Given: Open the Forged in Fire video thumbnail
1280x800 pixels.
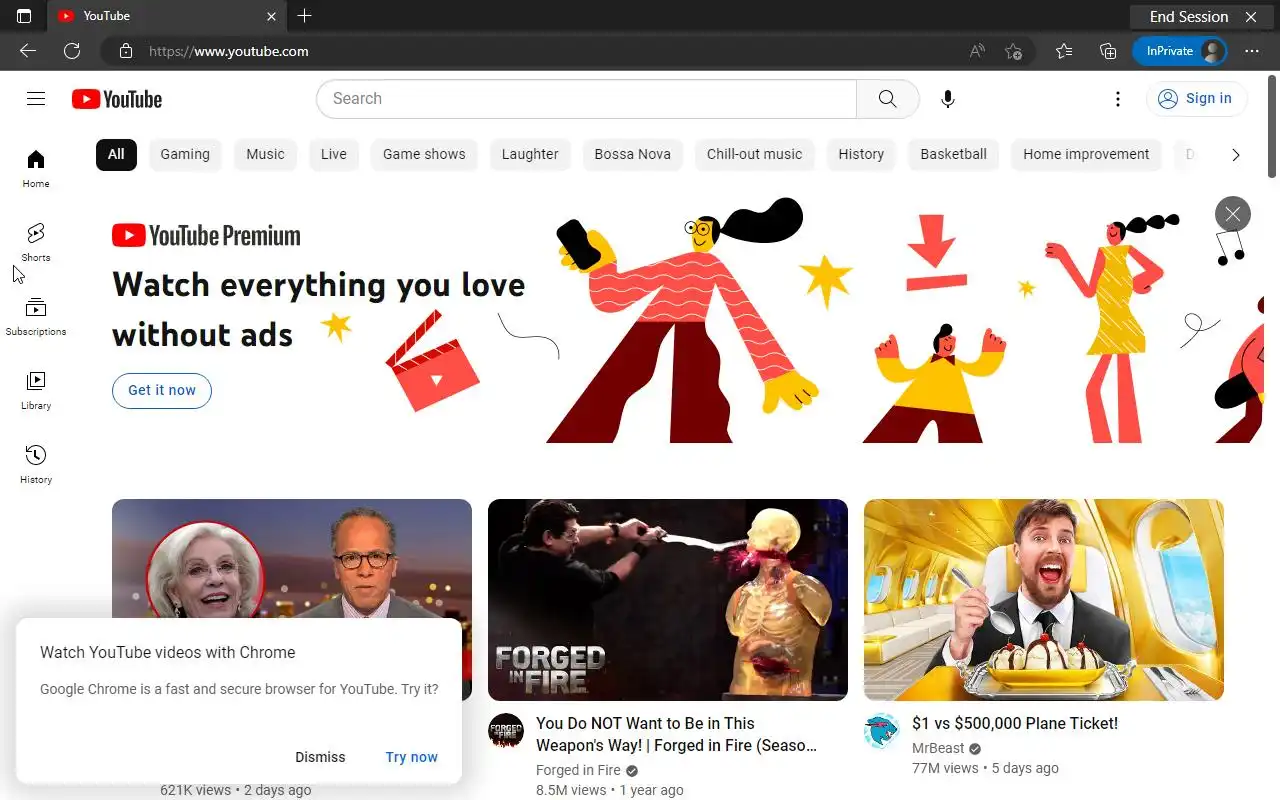Looking at the screenshot, I should (668, 600).
